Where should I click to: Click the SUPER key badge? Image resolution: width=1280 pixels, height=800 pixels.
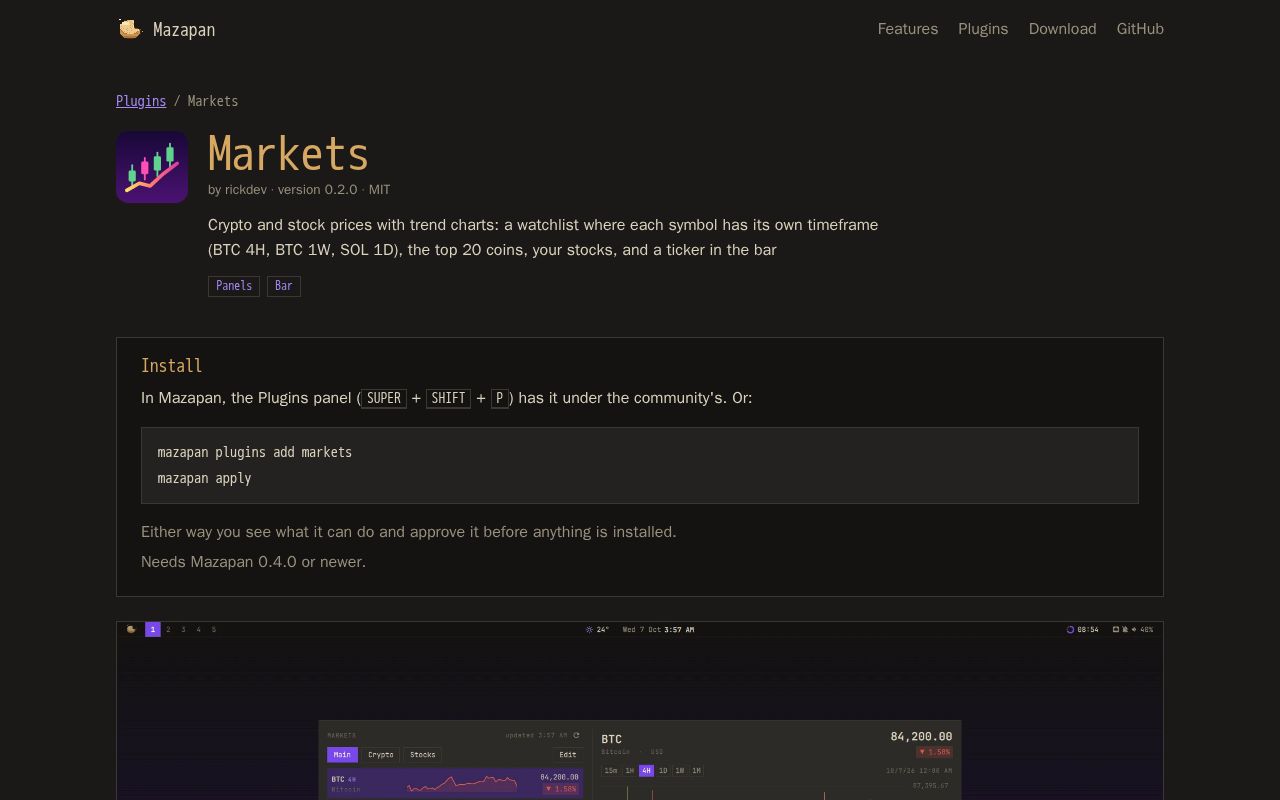pyautogui.click(x=384, y=398)
